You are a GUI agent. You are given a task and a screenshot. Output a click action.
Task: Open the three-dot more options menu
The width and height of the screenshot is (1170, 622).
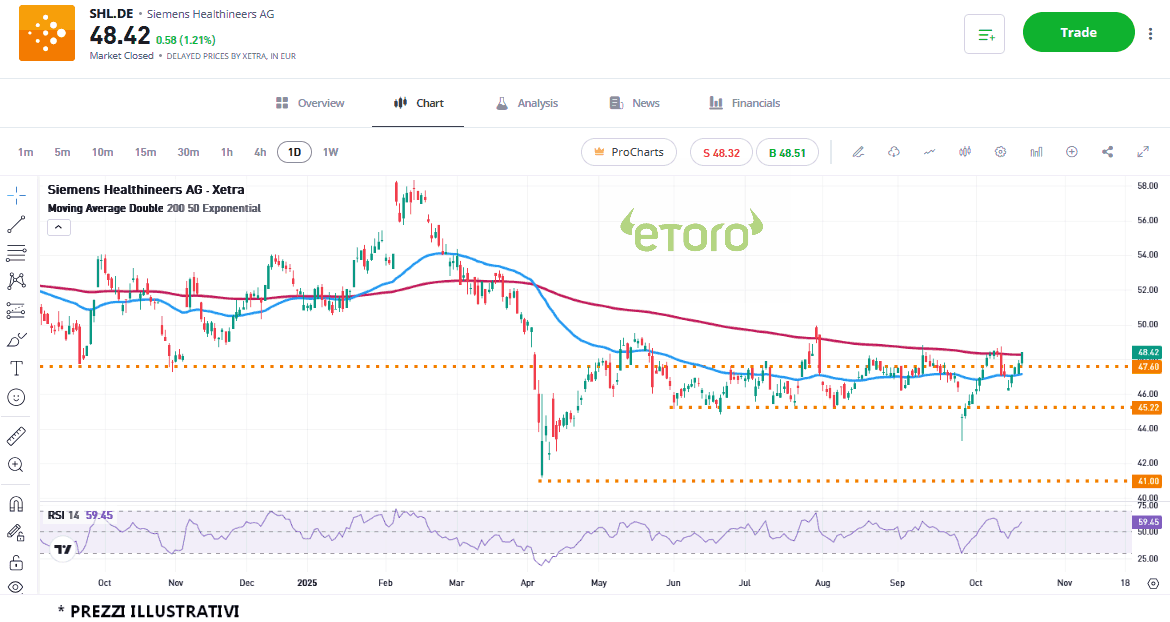pyautogui.click(x=1150, y=33)
